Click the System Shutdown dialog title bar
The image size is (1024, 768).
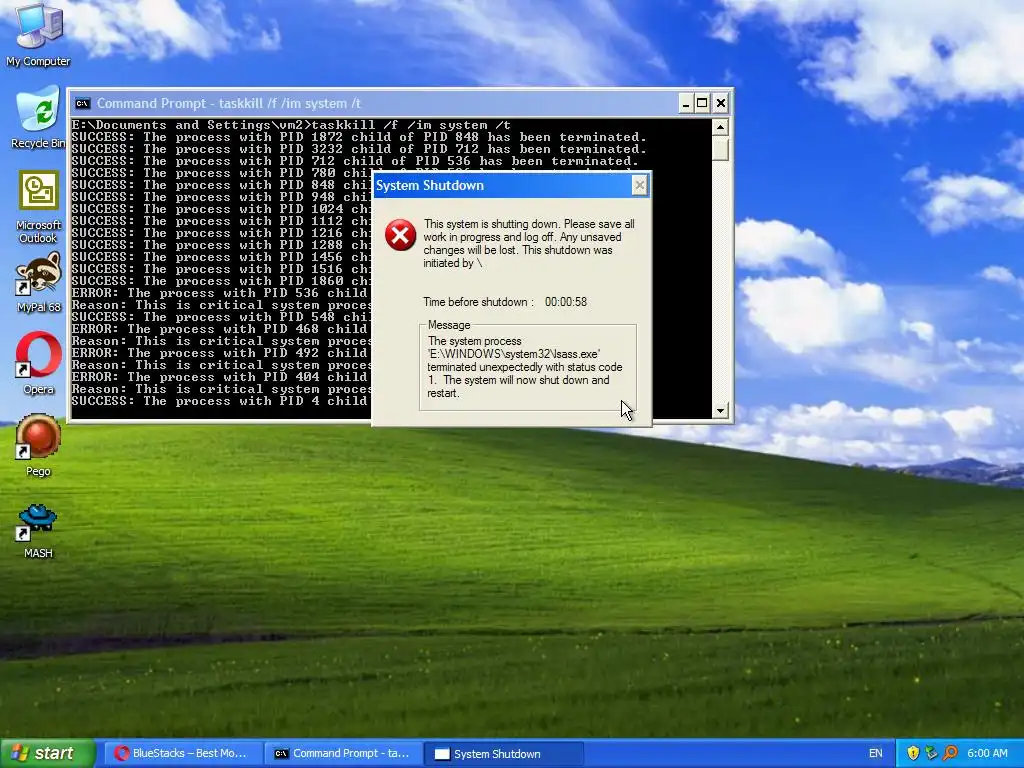pyautogui.click(x=503, y=185)
